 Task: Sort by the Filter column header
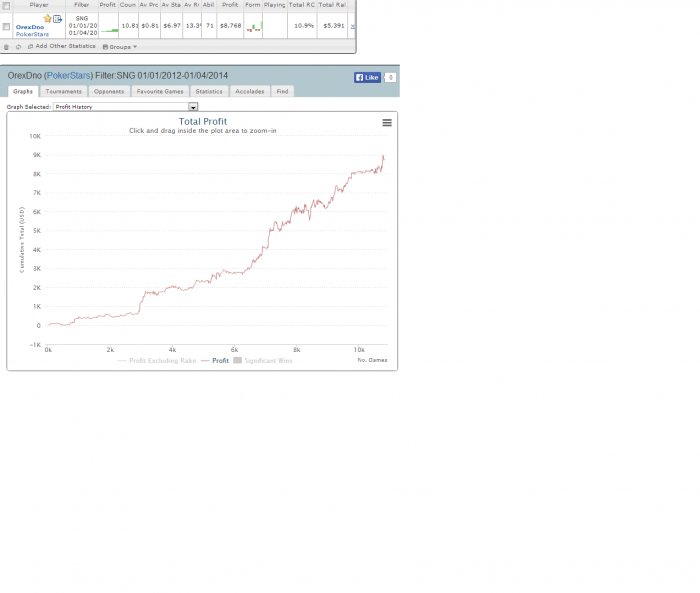coord(82,4)
